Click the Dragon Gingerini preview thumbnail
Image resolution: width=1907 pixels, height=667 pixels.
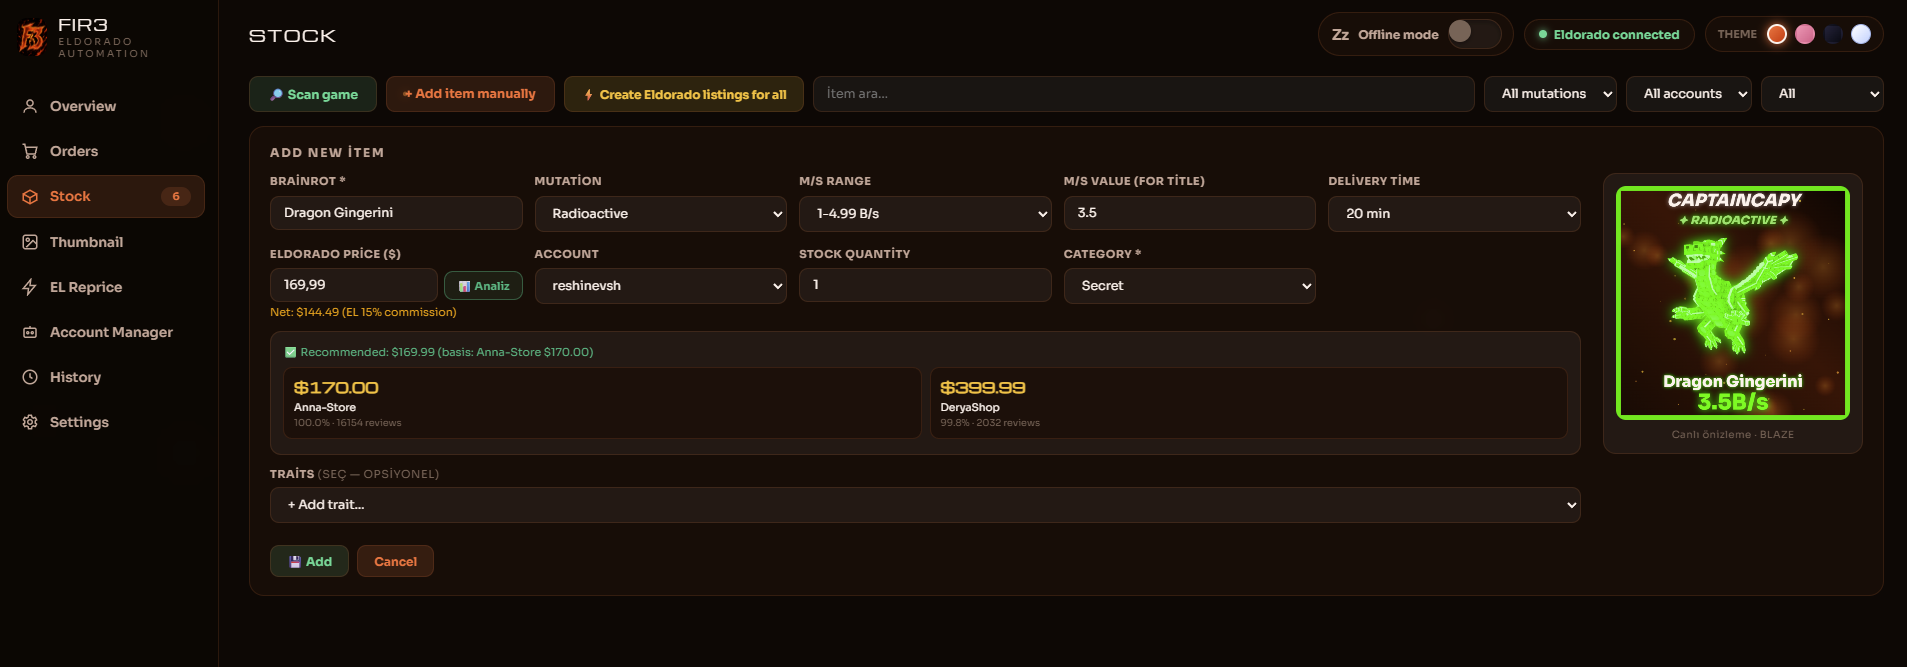[x=1733, y=303]
